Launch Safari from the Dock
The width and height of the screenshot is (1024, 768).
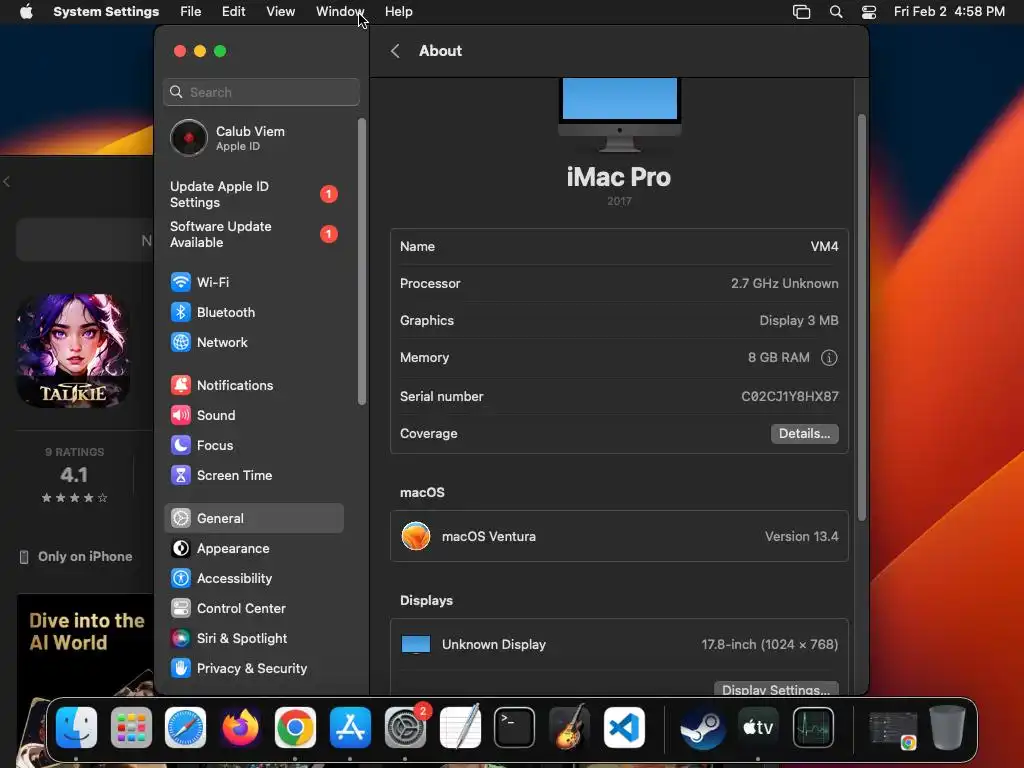pyautogui.click(x=185, y=728)
